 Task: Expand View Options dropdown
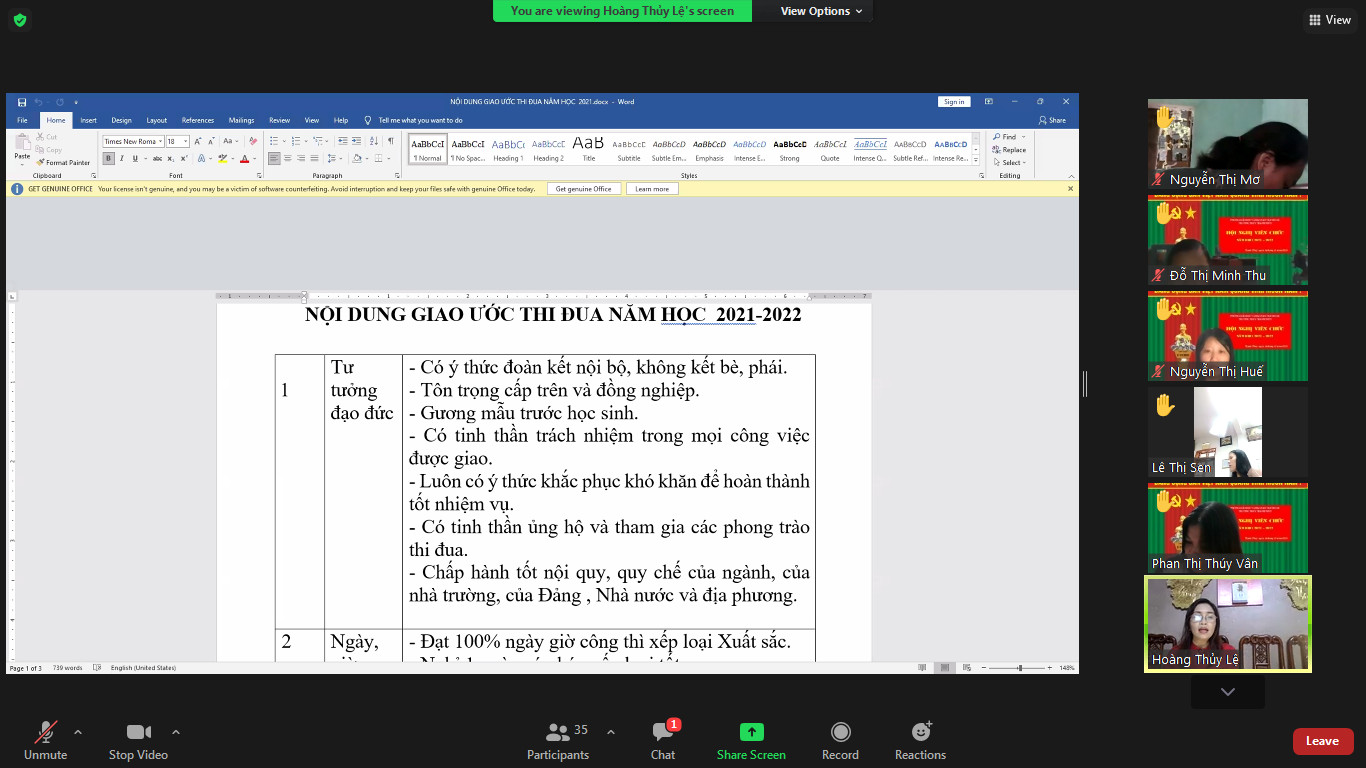[815, 11]
